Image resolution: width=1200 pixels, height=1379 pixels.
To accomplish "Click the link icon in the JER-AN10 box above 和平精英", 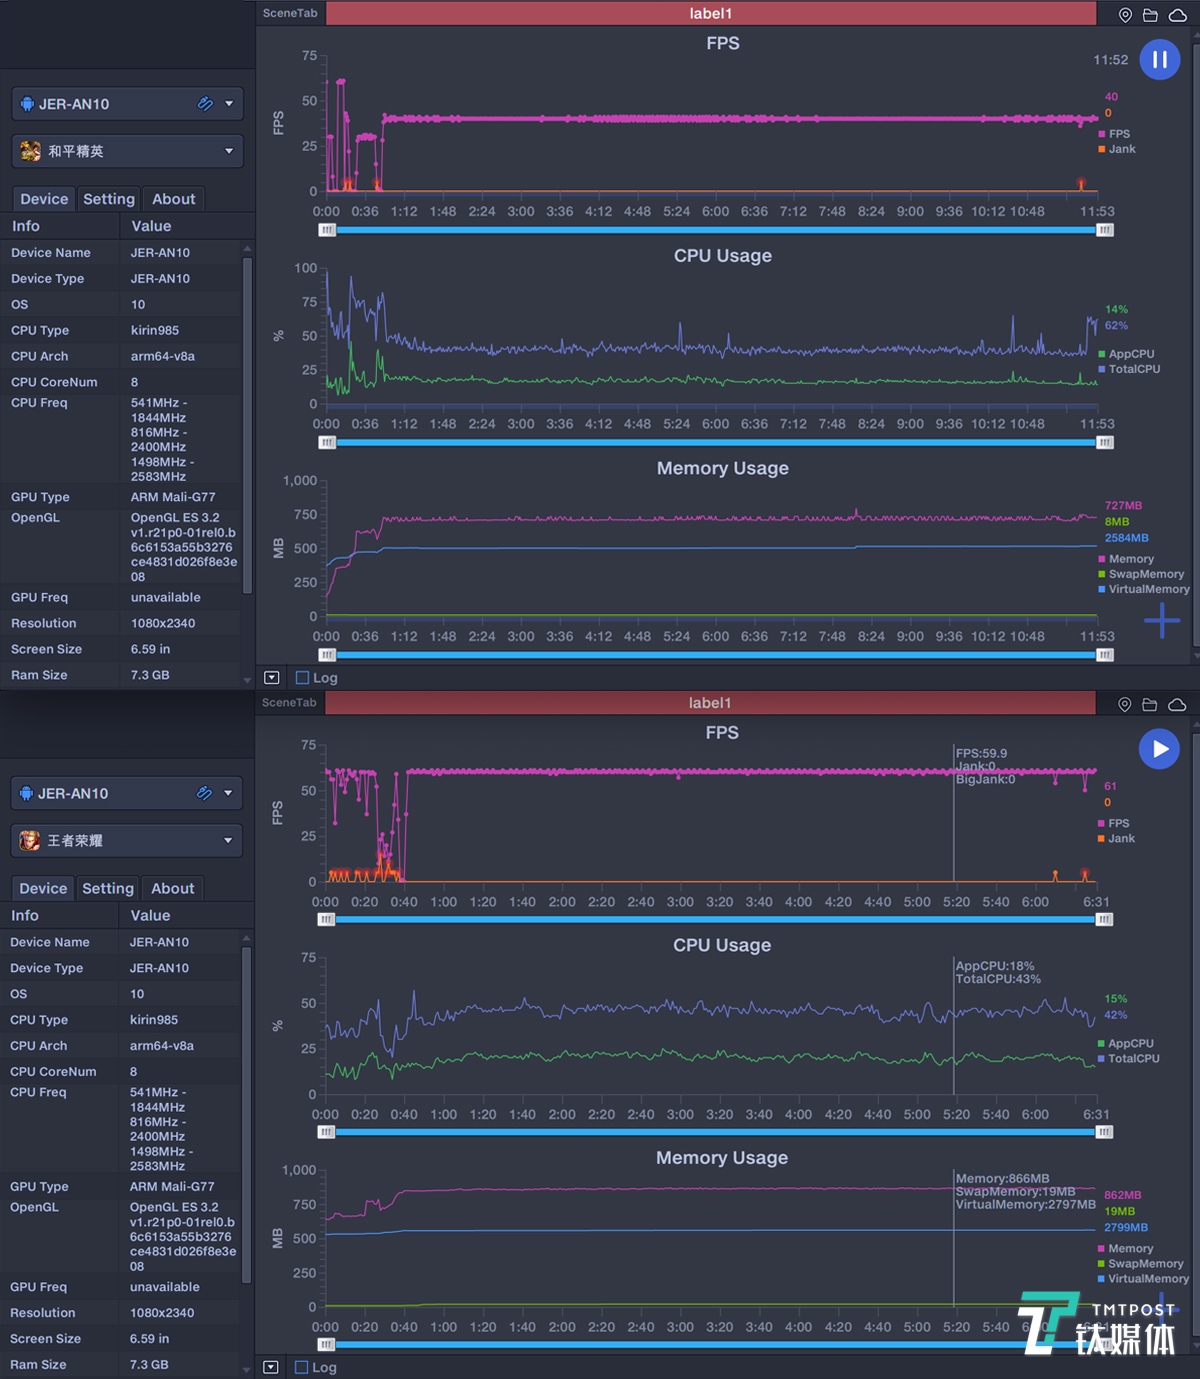I will (x=205, y=103).
